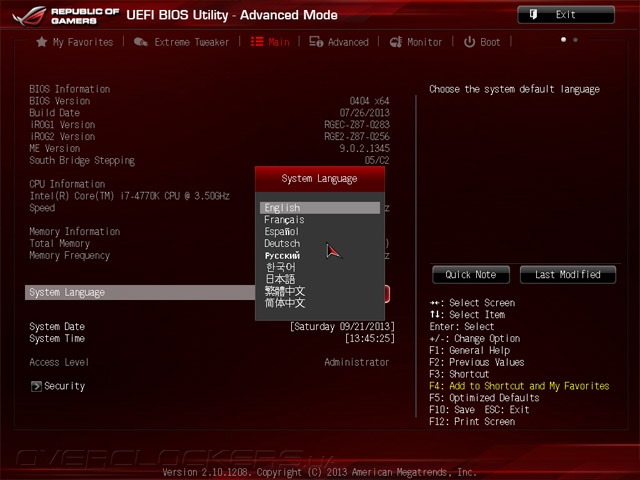640x480 pixels.
Task: Choose Japanese 日本語 language option
Action: [x=320, y=279]
